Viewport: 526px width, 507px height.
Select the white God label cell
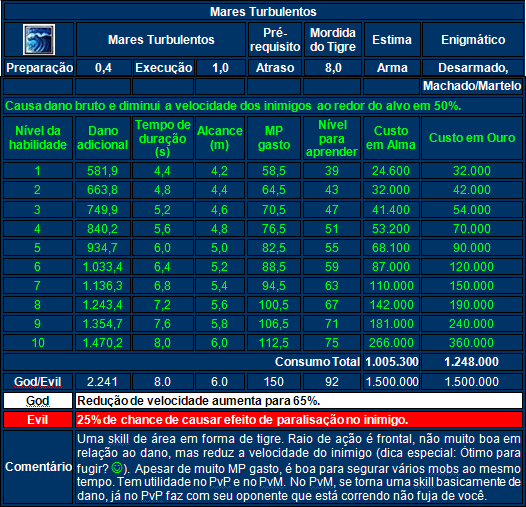tap(38, 401)
